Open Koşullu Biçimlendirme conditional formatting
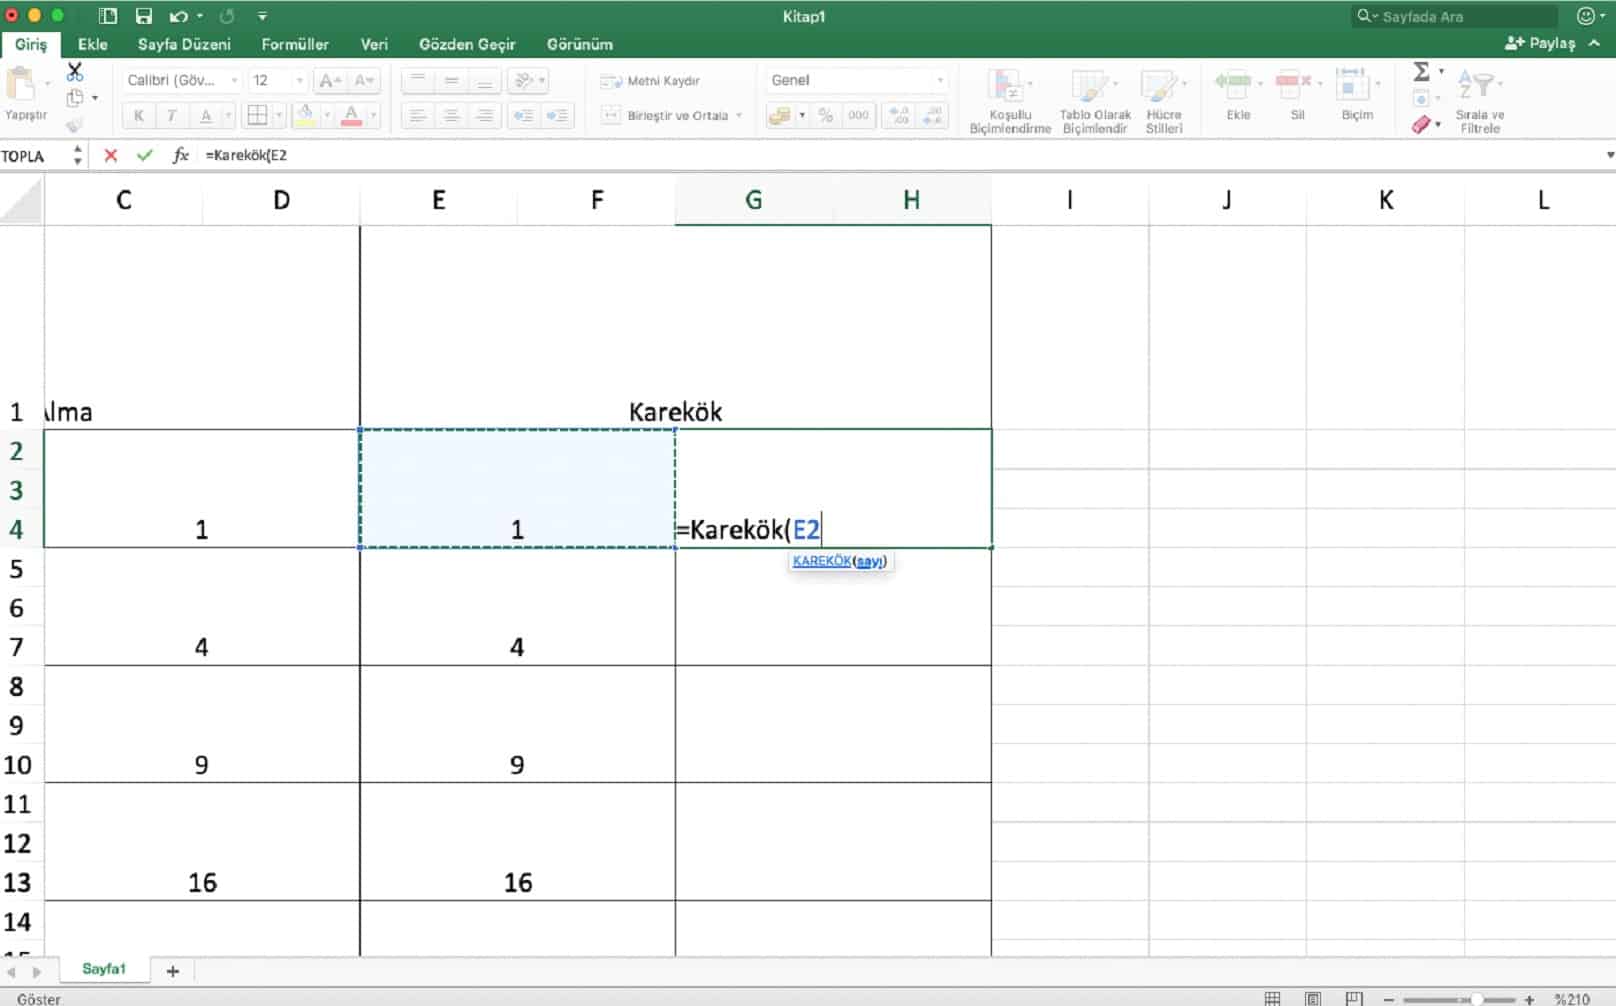Image resolution: width=1616 pixels, height=1006 pixels. 1009,101
